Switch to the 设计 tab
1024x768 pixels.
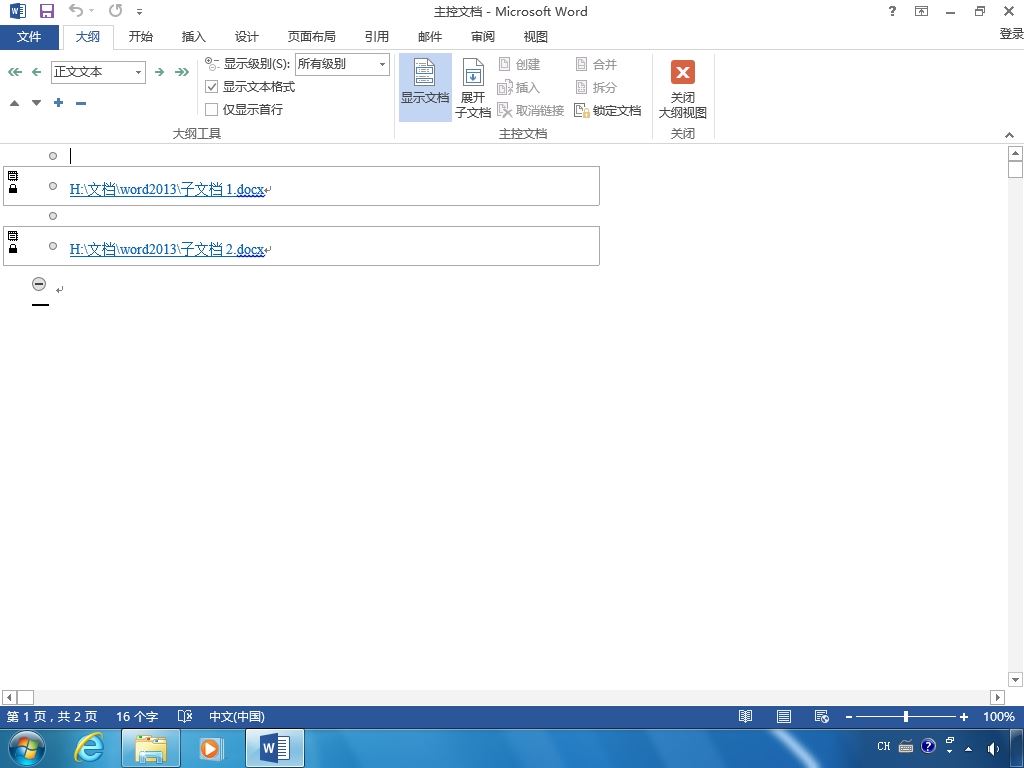pyautogui.click(x=246, y=37)
